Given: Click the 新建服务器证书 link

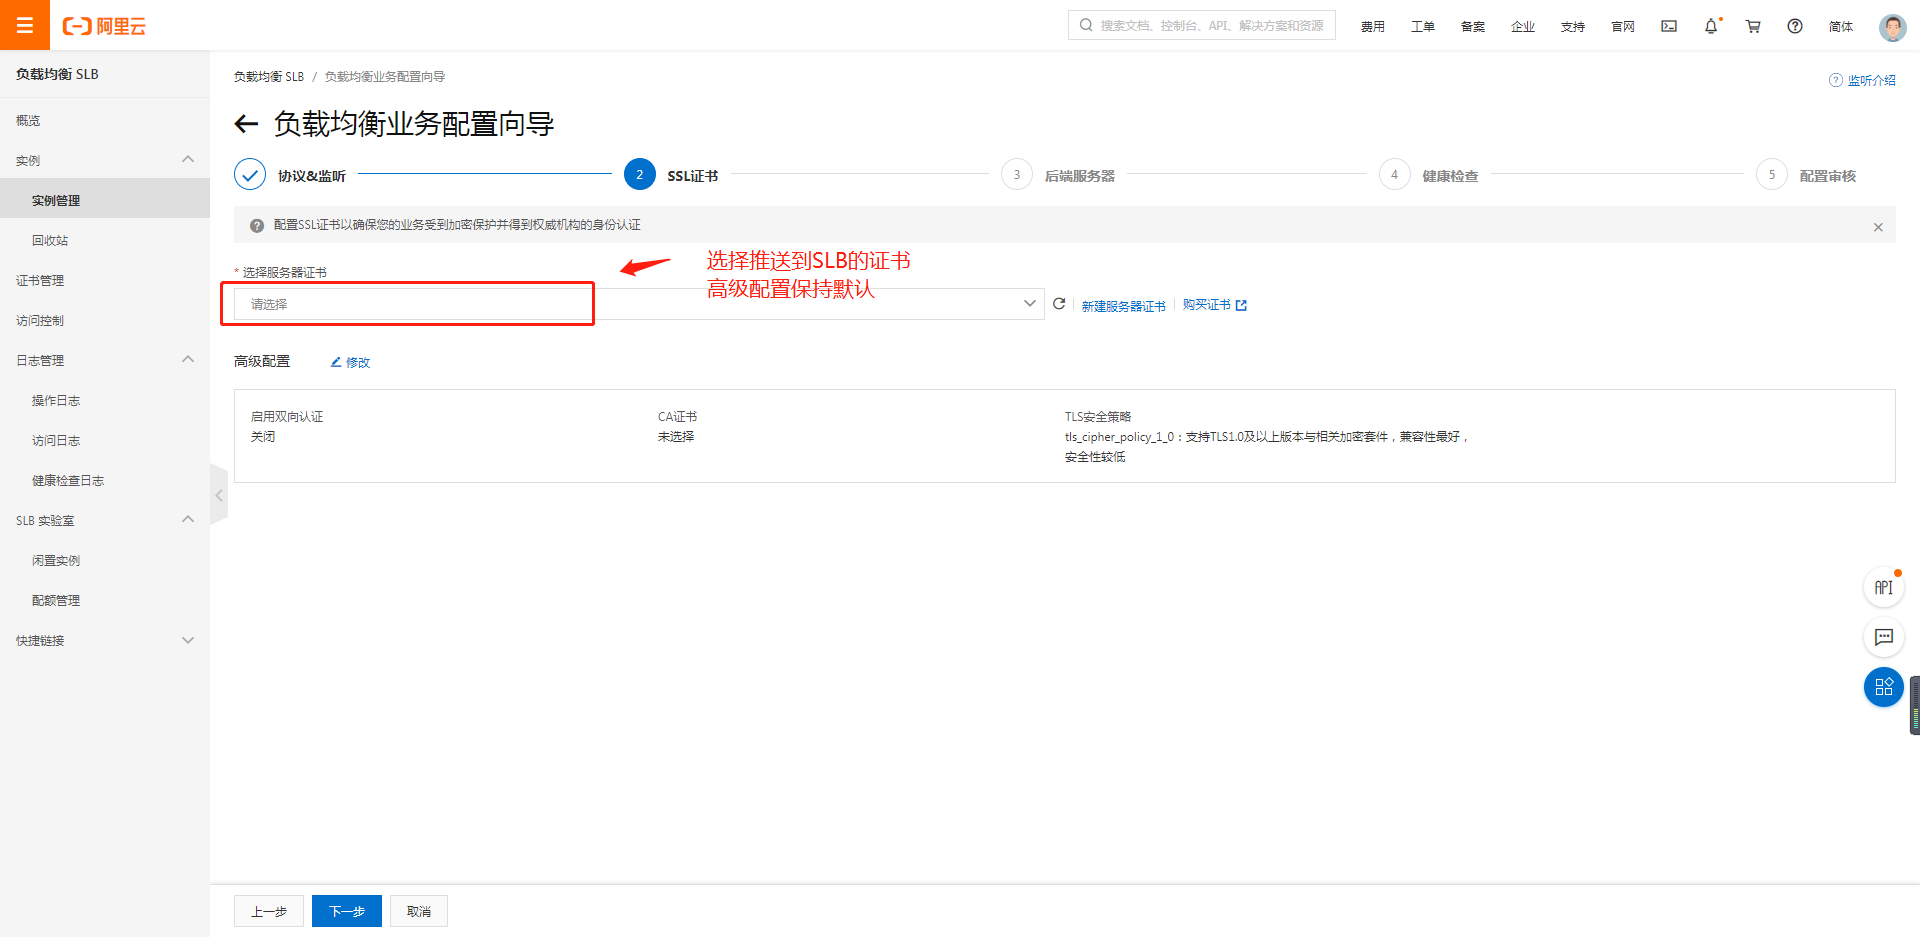Looking at the screenshot, I should point(1123,306).
